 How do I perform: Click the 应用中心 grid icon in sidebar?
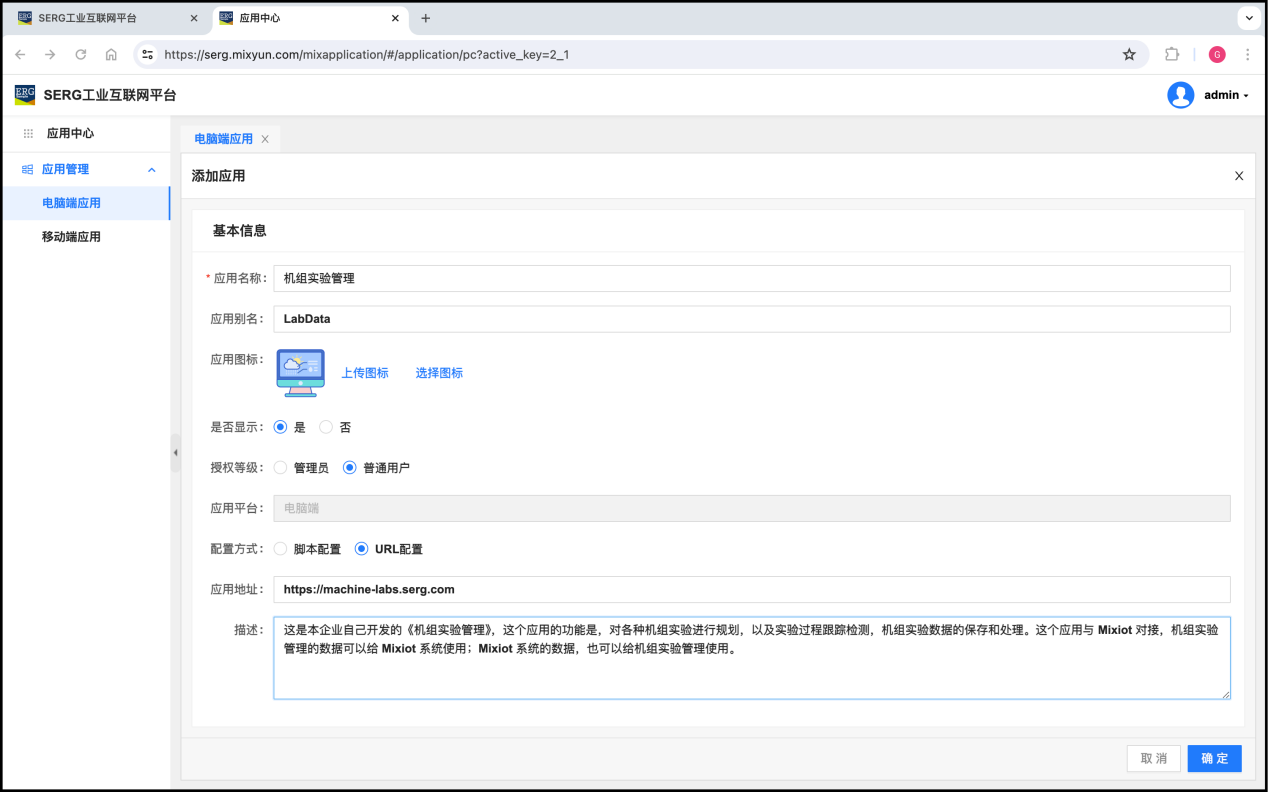(x=28, y=133)
